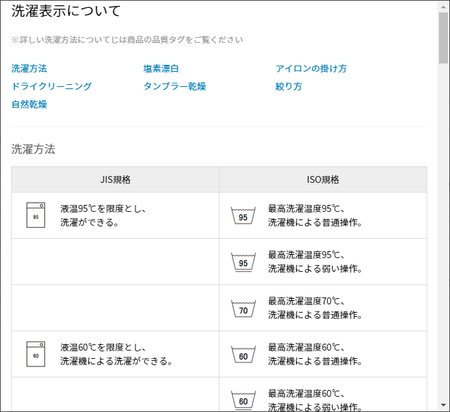Select ISO wash tub 95 normal-operation icon
This screenshot has width=450, height=412.
point(243,216)
